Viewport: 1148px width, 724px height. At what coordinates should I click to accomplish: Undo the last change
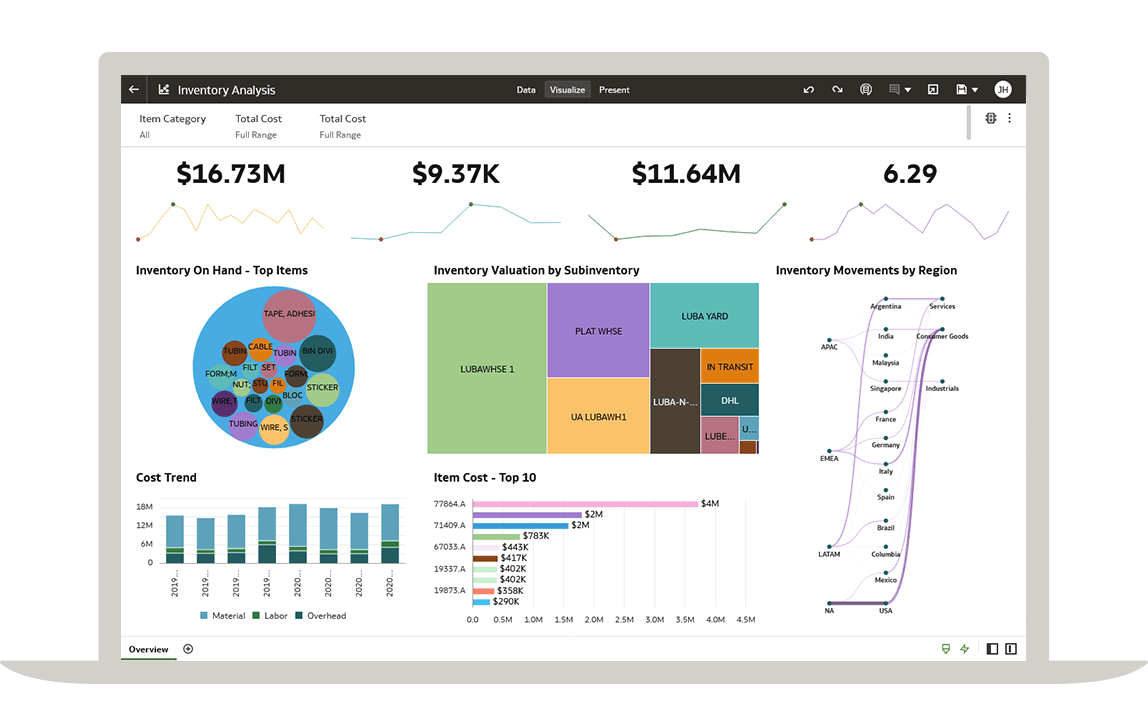(809, 90)
